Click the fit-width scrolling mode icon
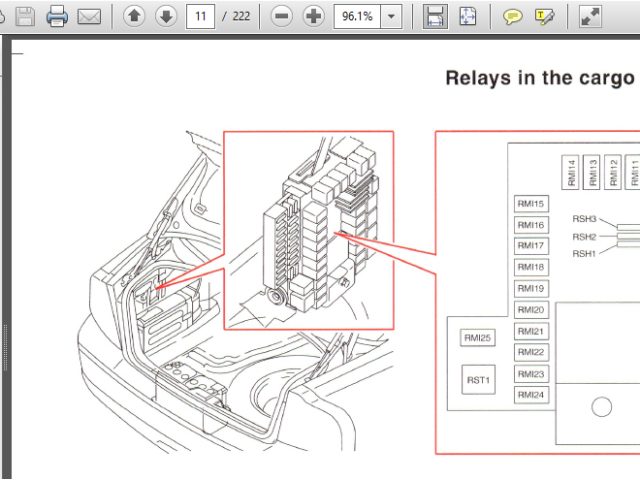Image resolution: width=640 pixels, height=480 pixels. 434,16
